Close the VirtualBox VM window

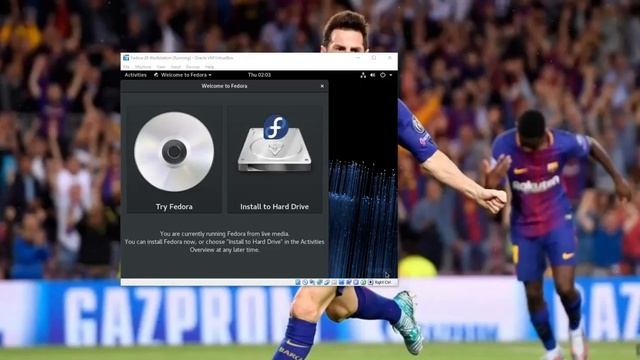(x=390, y=58)
